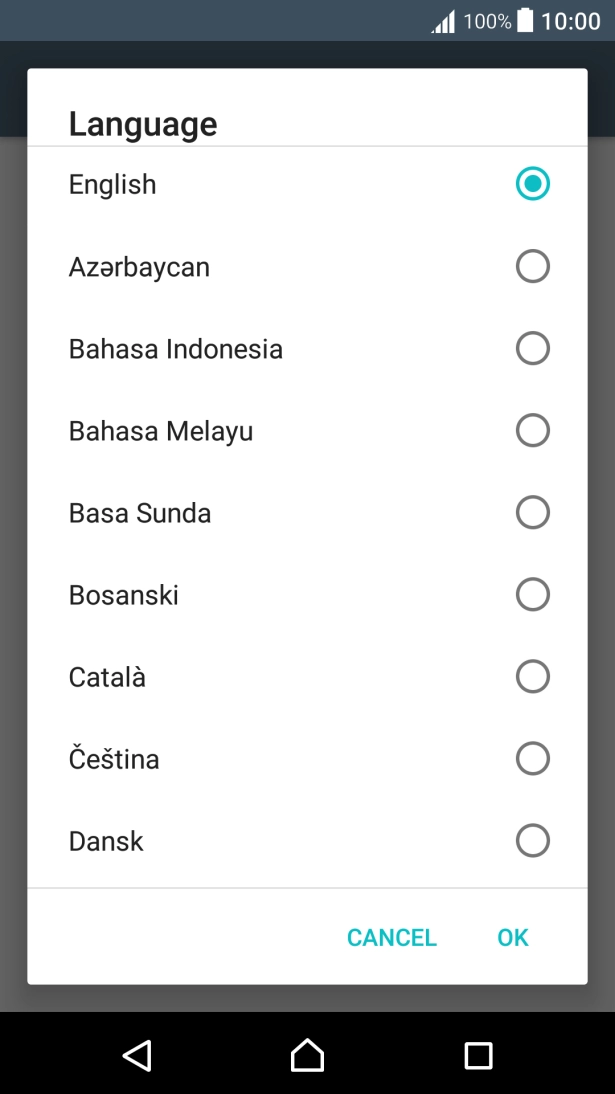Image resolution: width=615 pixels, height=1094 pixels.
Task: Tap the 10:00 clock in status bar
Action: pyautogui.click(x=570, y=21)
